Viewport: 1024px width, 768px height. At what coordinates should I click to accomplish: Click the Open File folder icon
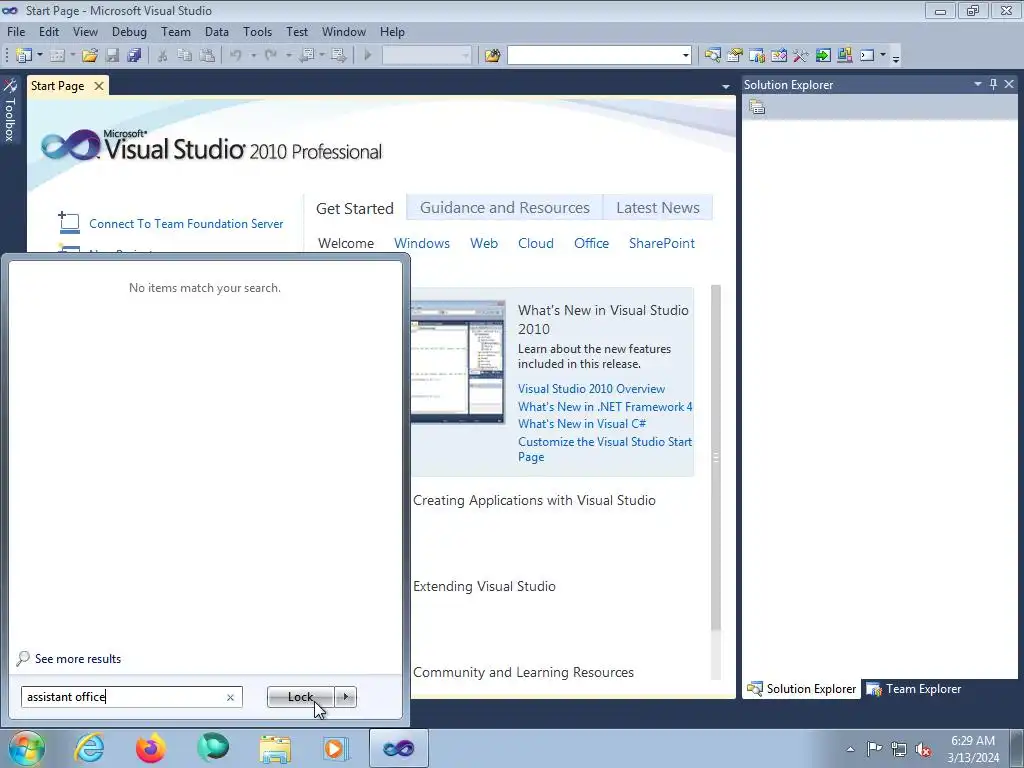(90, 56)
